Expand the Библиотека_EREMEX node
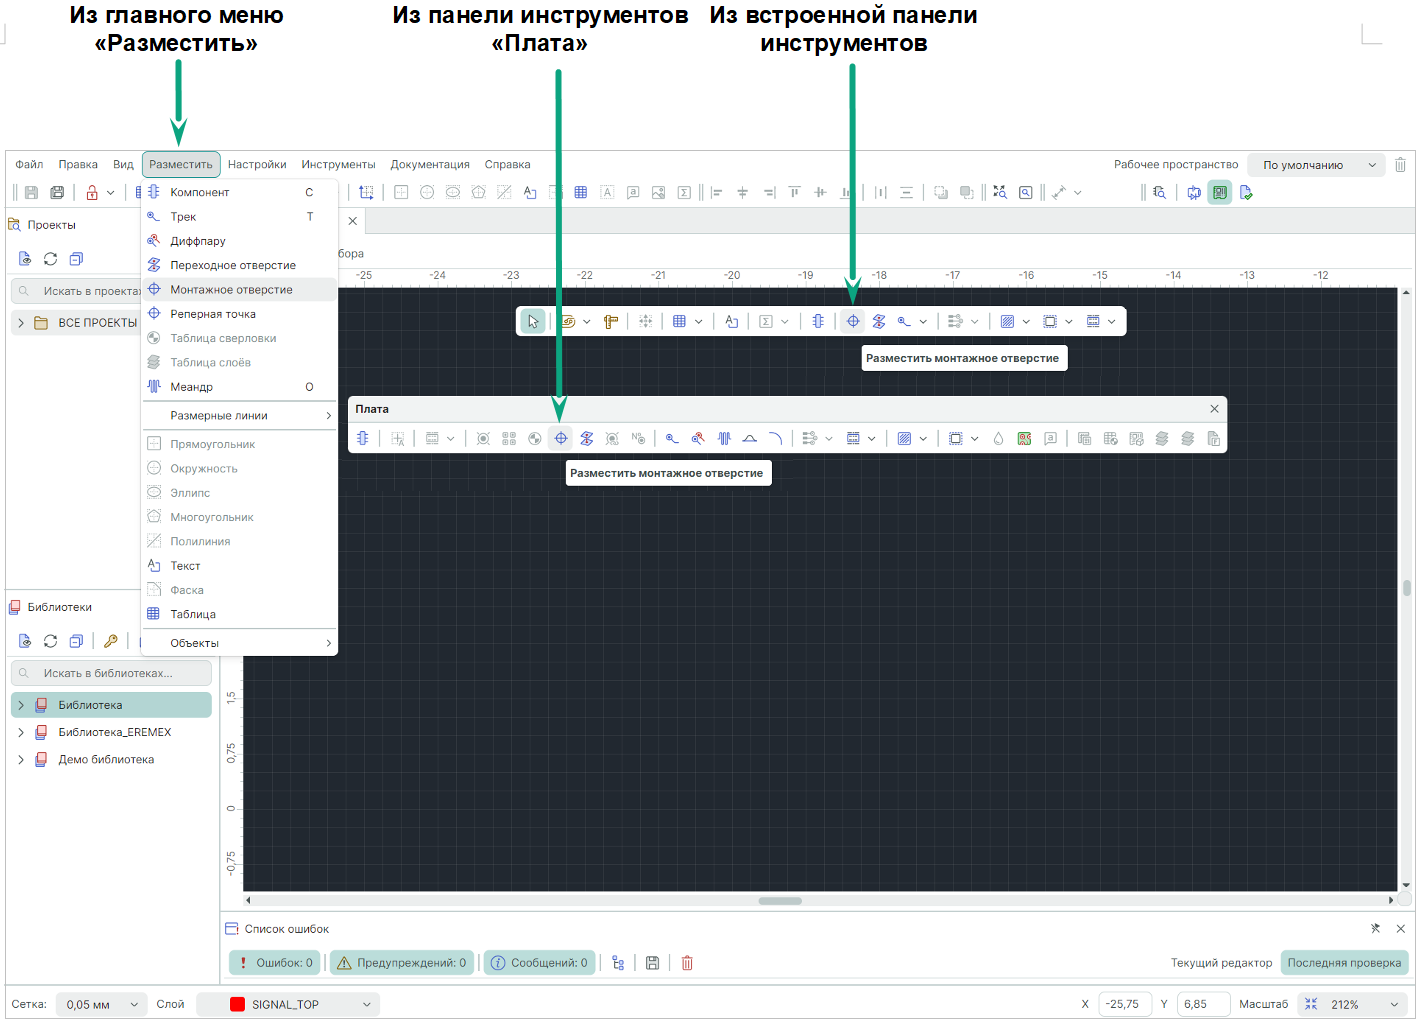 click(x=21, y=732)
